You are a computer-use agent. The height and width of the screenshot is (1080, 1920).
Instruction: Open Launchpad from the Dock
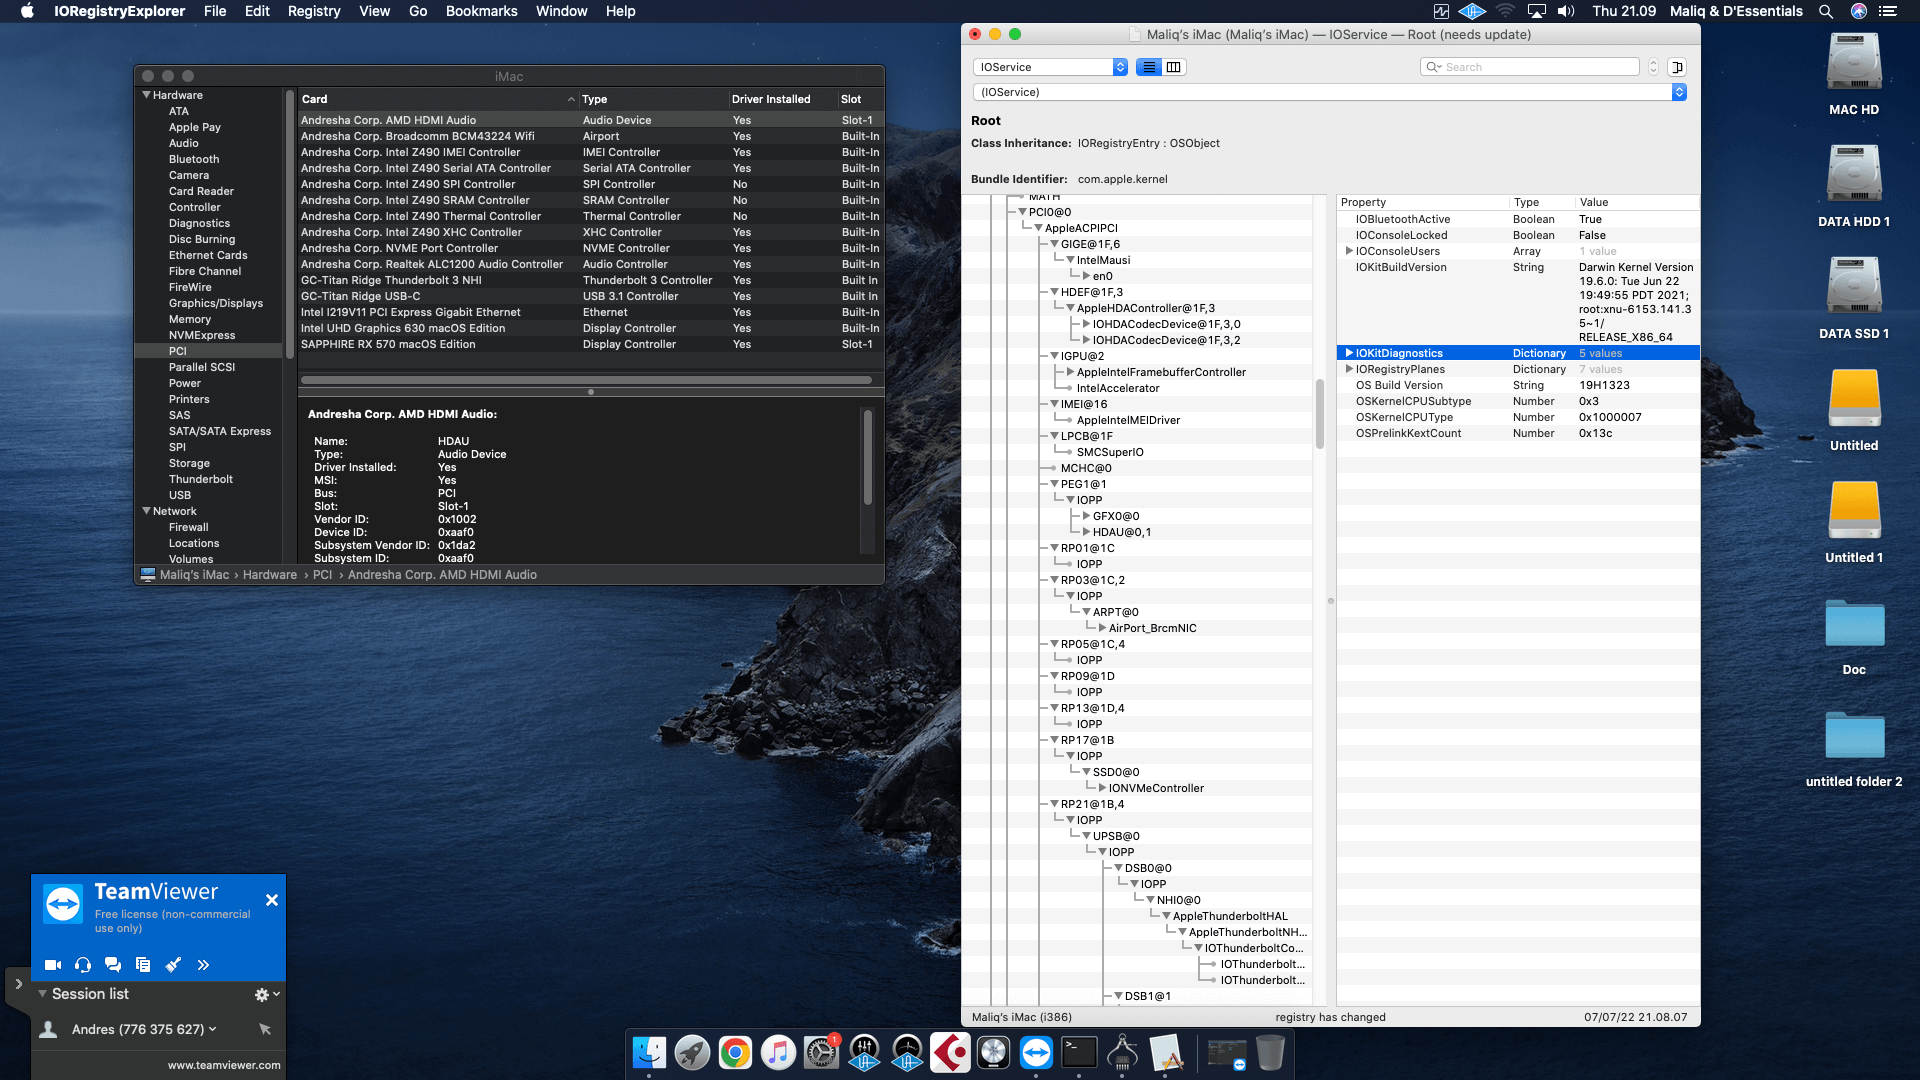tap(692, 1053)
